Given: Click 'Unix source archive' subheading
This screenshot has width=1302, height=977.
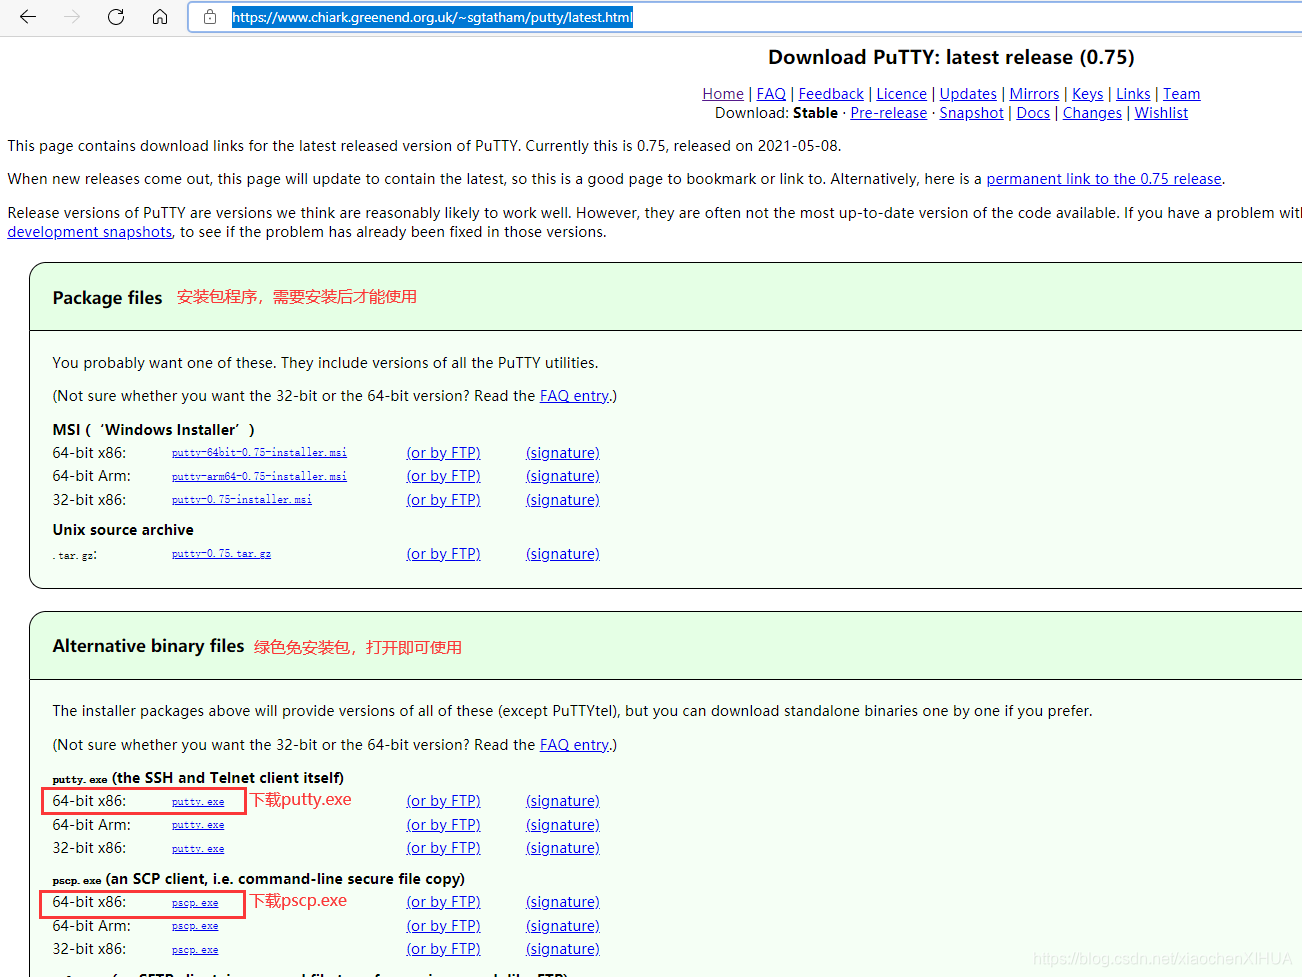Looking at the screenshot, I should tap(123, 530).
